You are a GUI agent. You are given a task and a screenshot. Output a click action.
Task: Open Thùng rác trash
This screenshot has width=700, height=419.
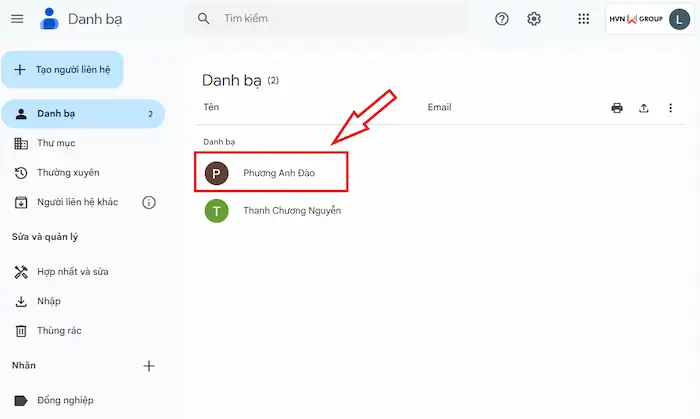click(x=58, y=331)
